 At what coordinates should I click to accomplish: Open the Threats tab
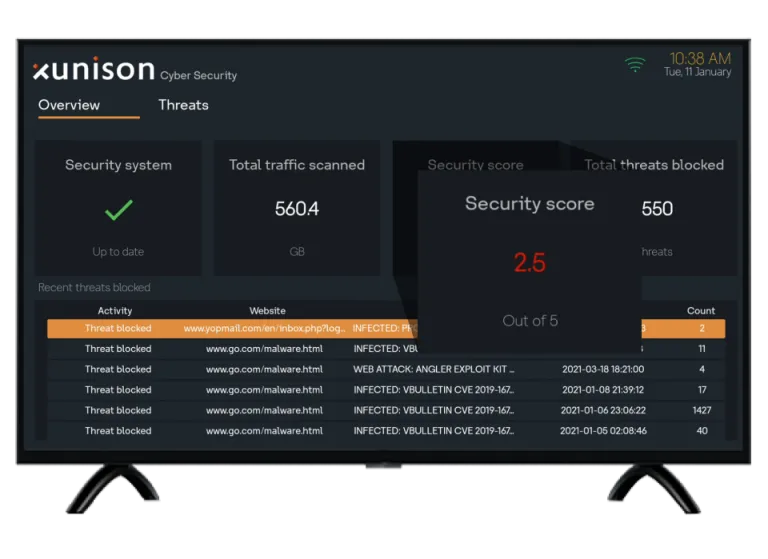(183, 105)
